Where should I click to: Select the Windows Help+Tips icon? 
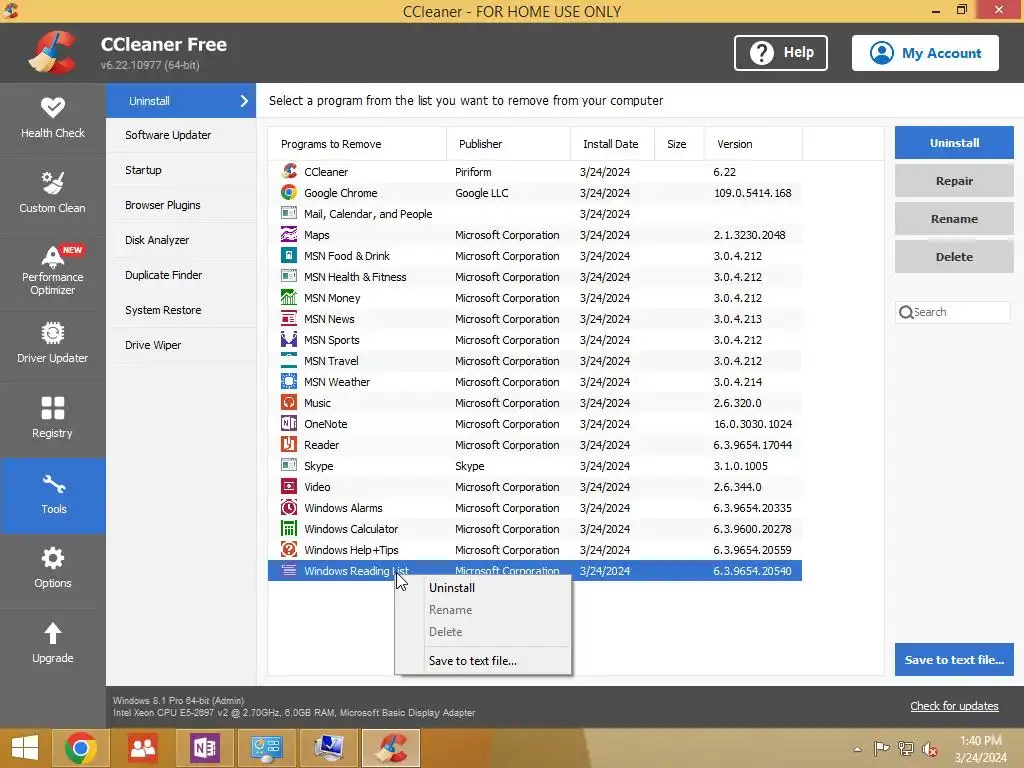coord(289,549)
